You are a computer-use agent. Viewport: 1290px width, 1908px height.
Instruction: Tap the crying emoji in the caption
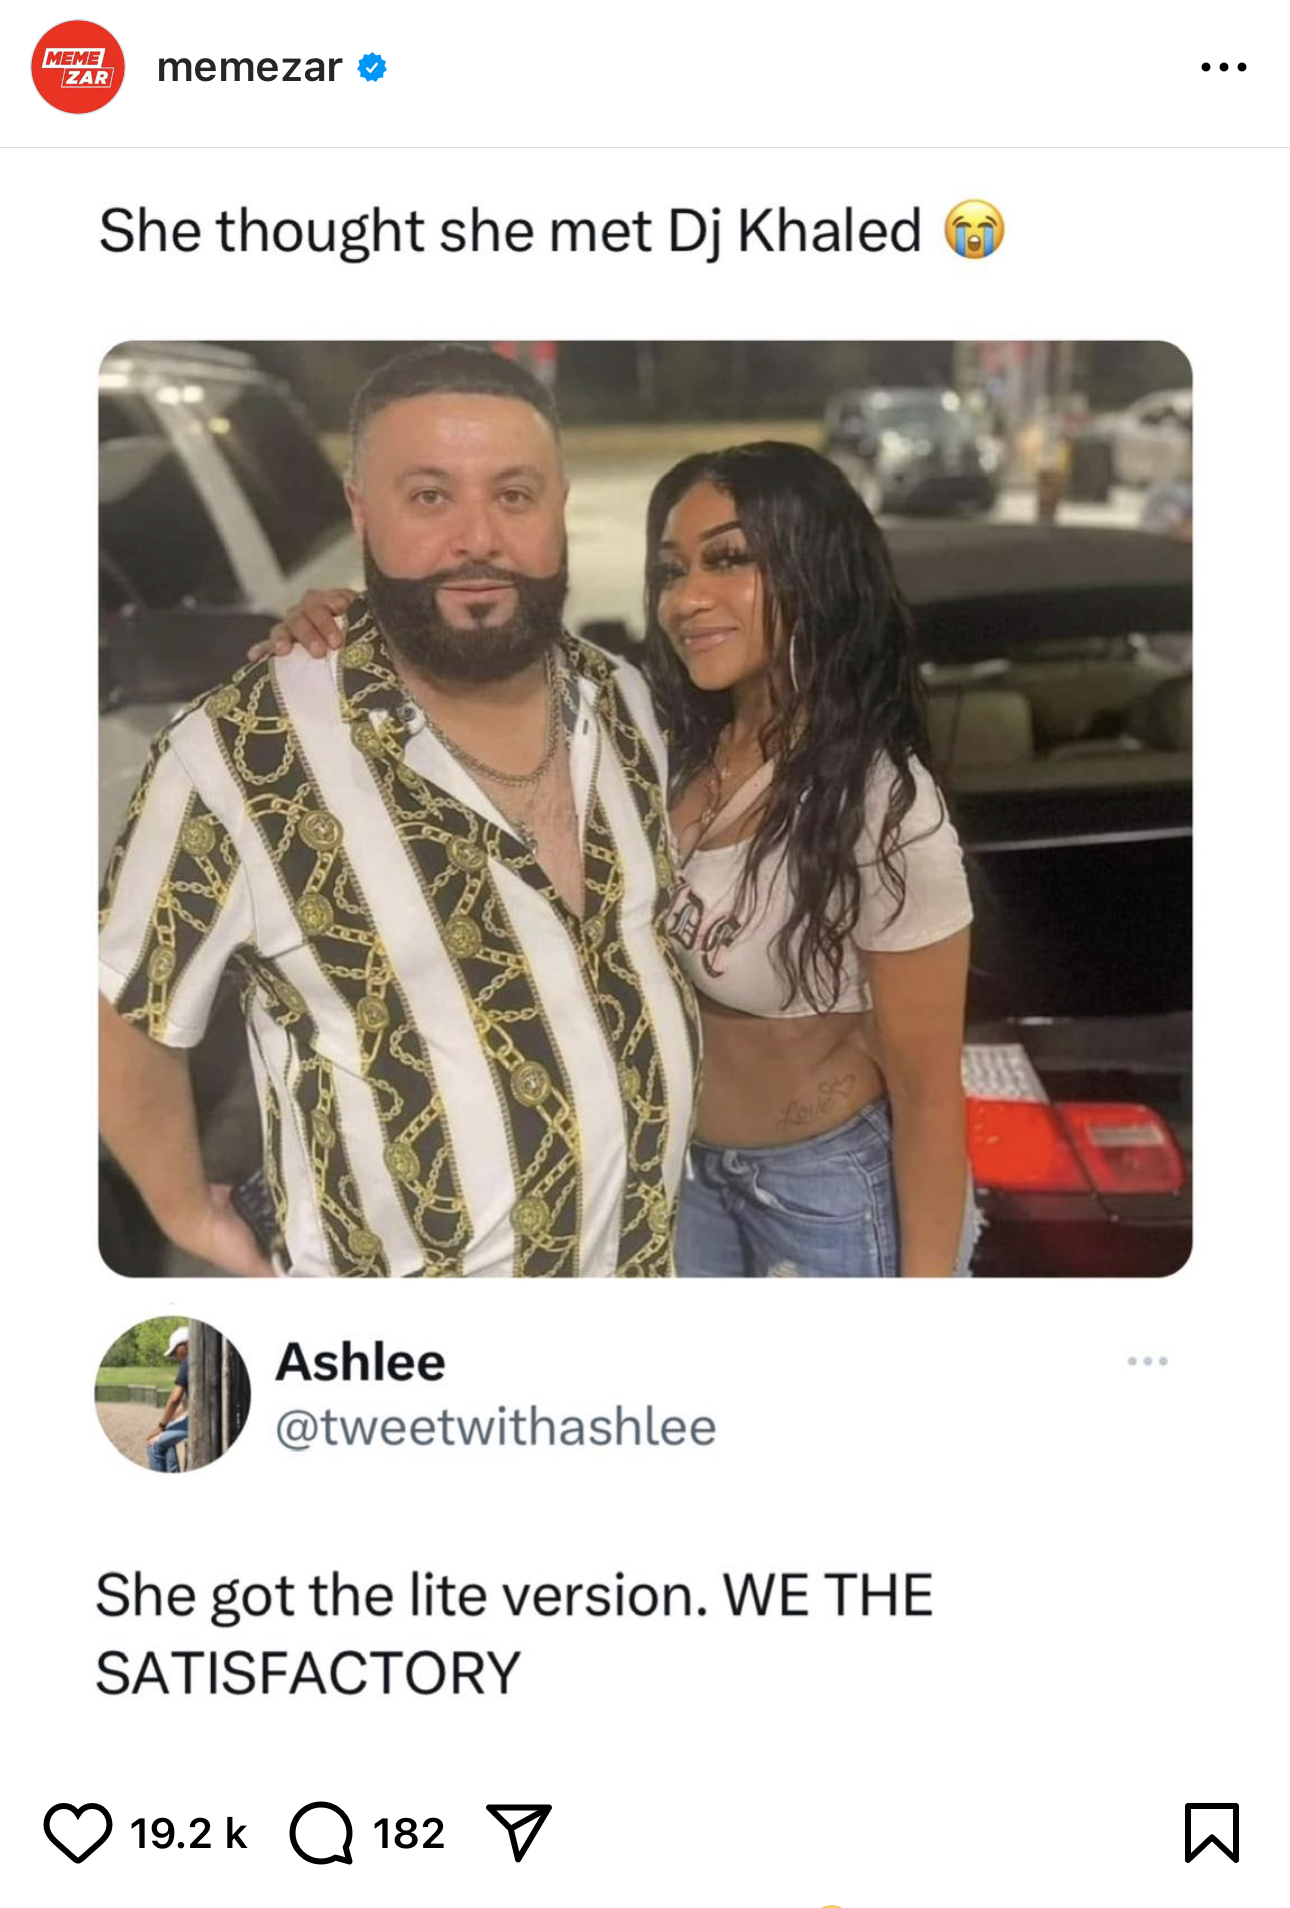[974, 230]
